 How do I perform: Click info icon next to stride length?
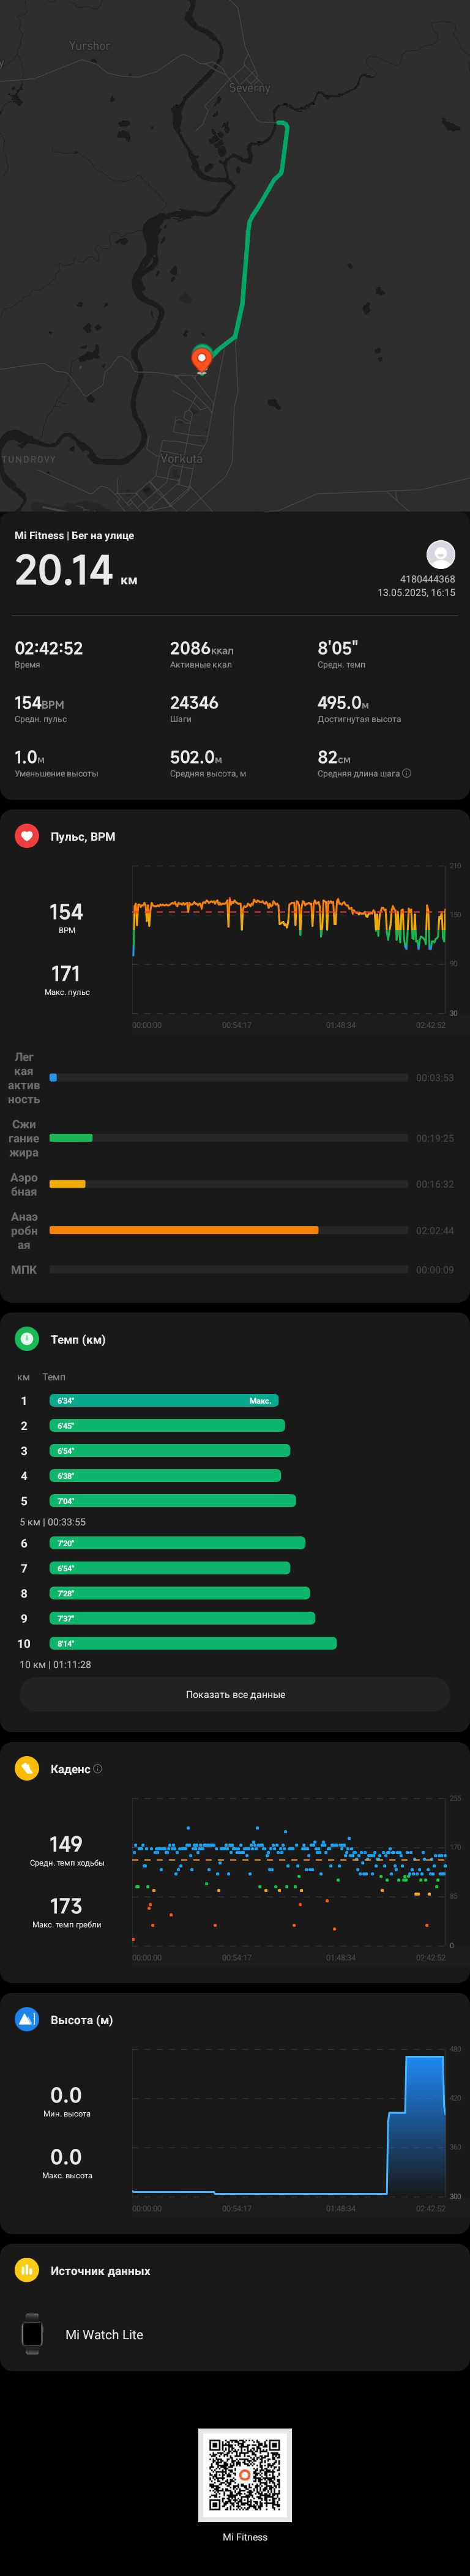(x=406, y=773)
